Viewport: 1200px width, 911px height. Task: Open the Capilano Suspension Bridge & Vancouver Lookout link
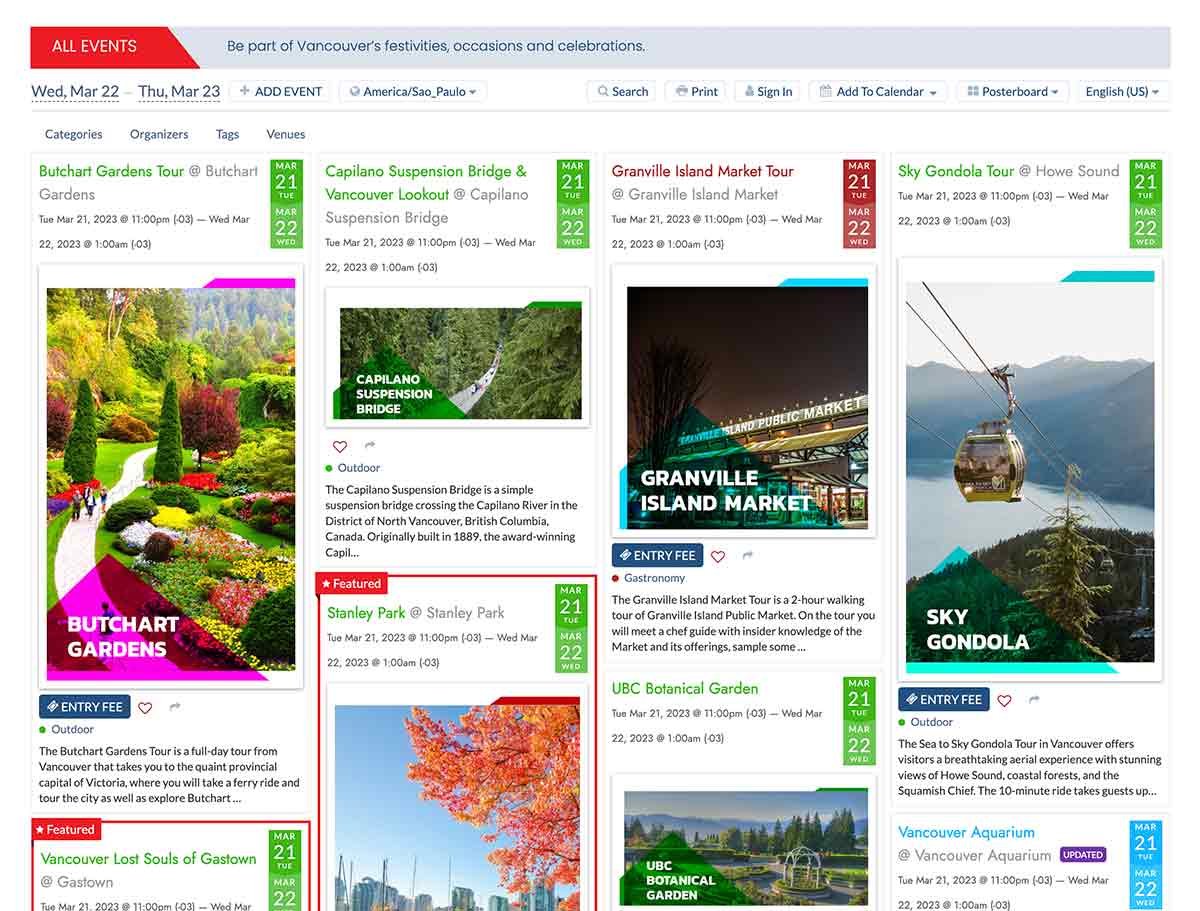[425, 182]
